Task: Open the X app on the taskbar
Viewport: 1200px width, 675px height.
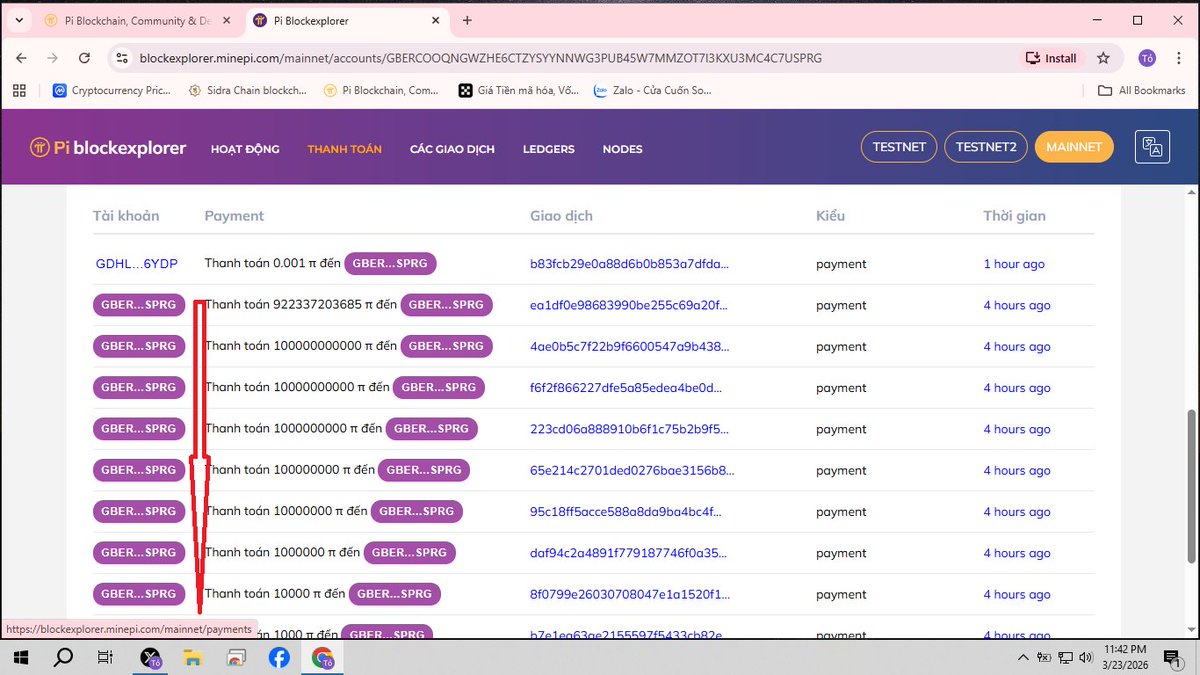Action: click(150, 657)
